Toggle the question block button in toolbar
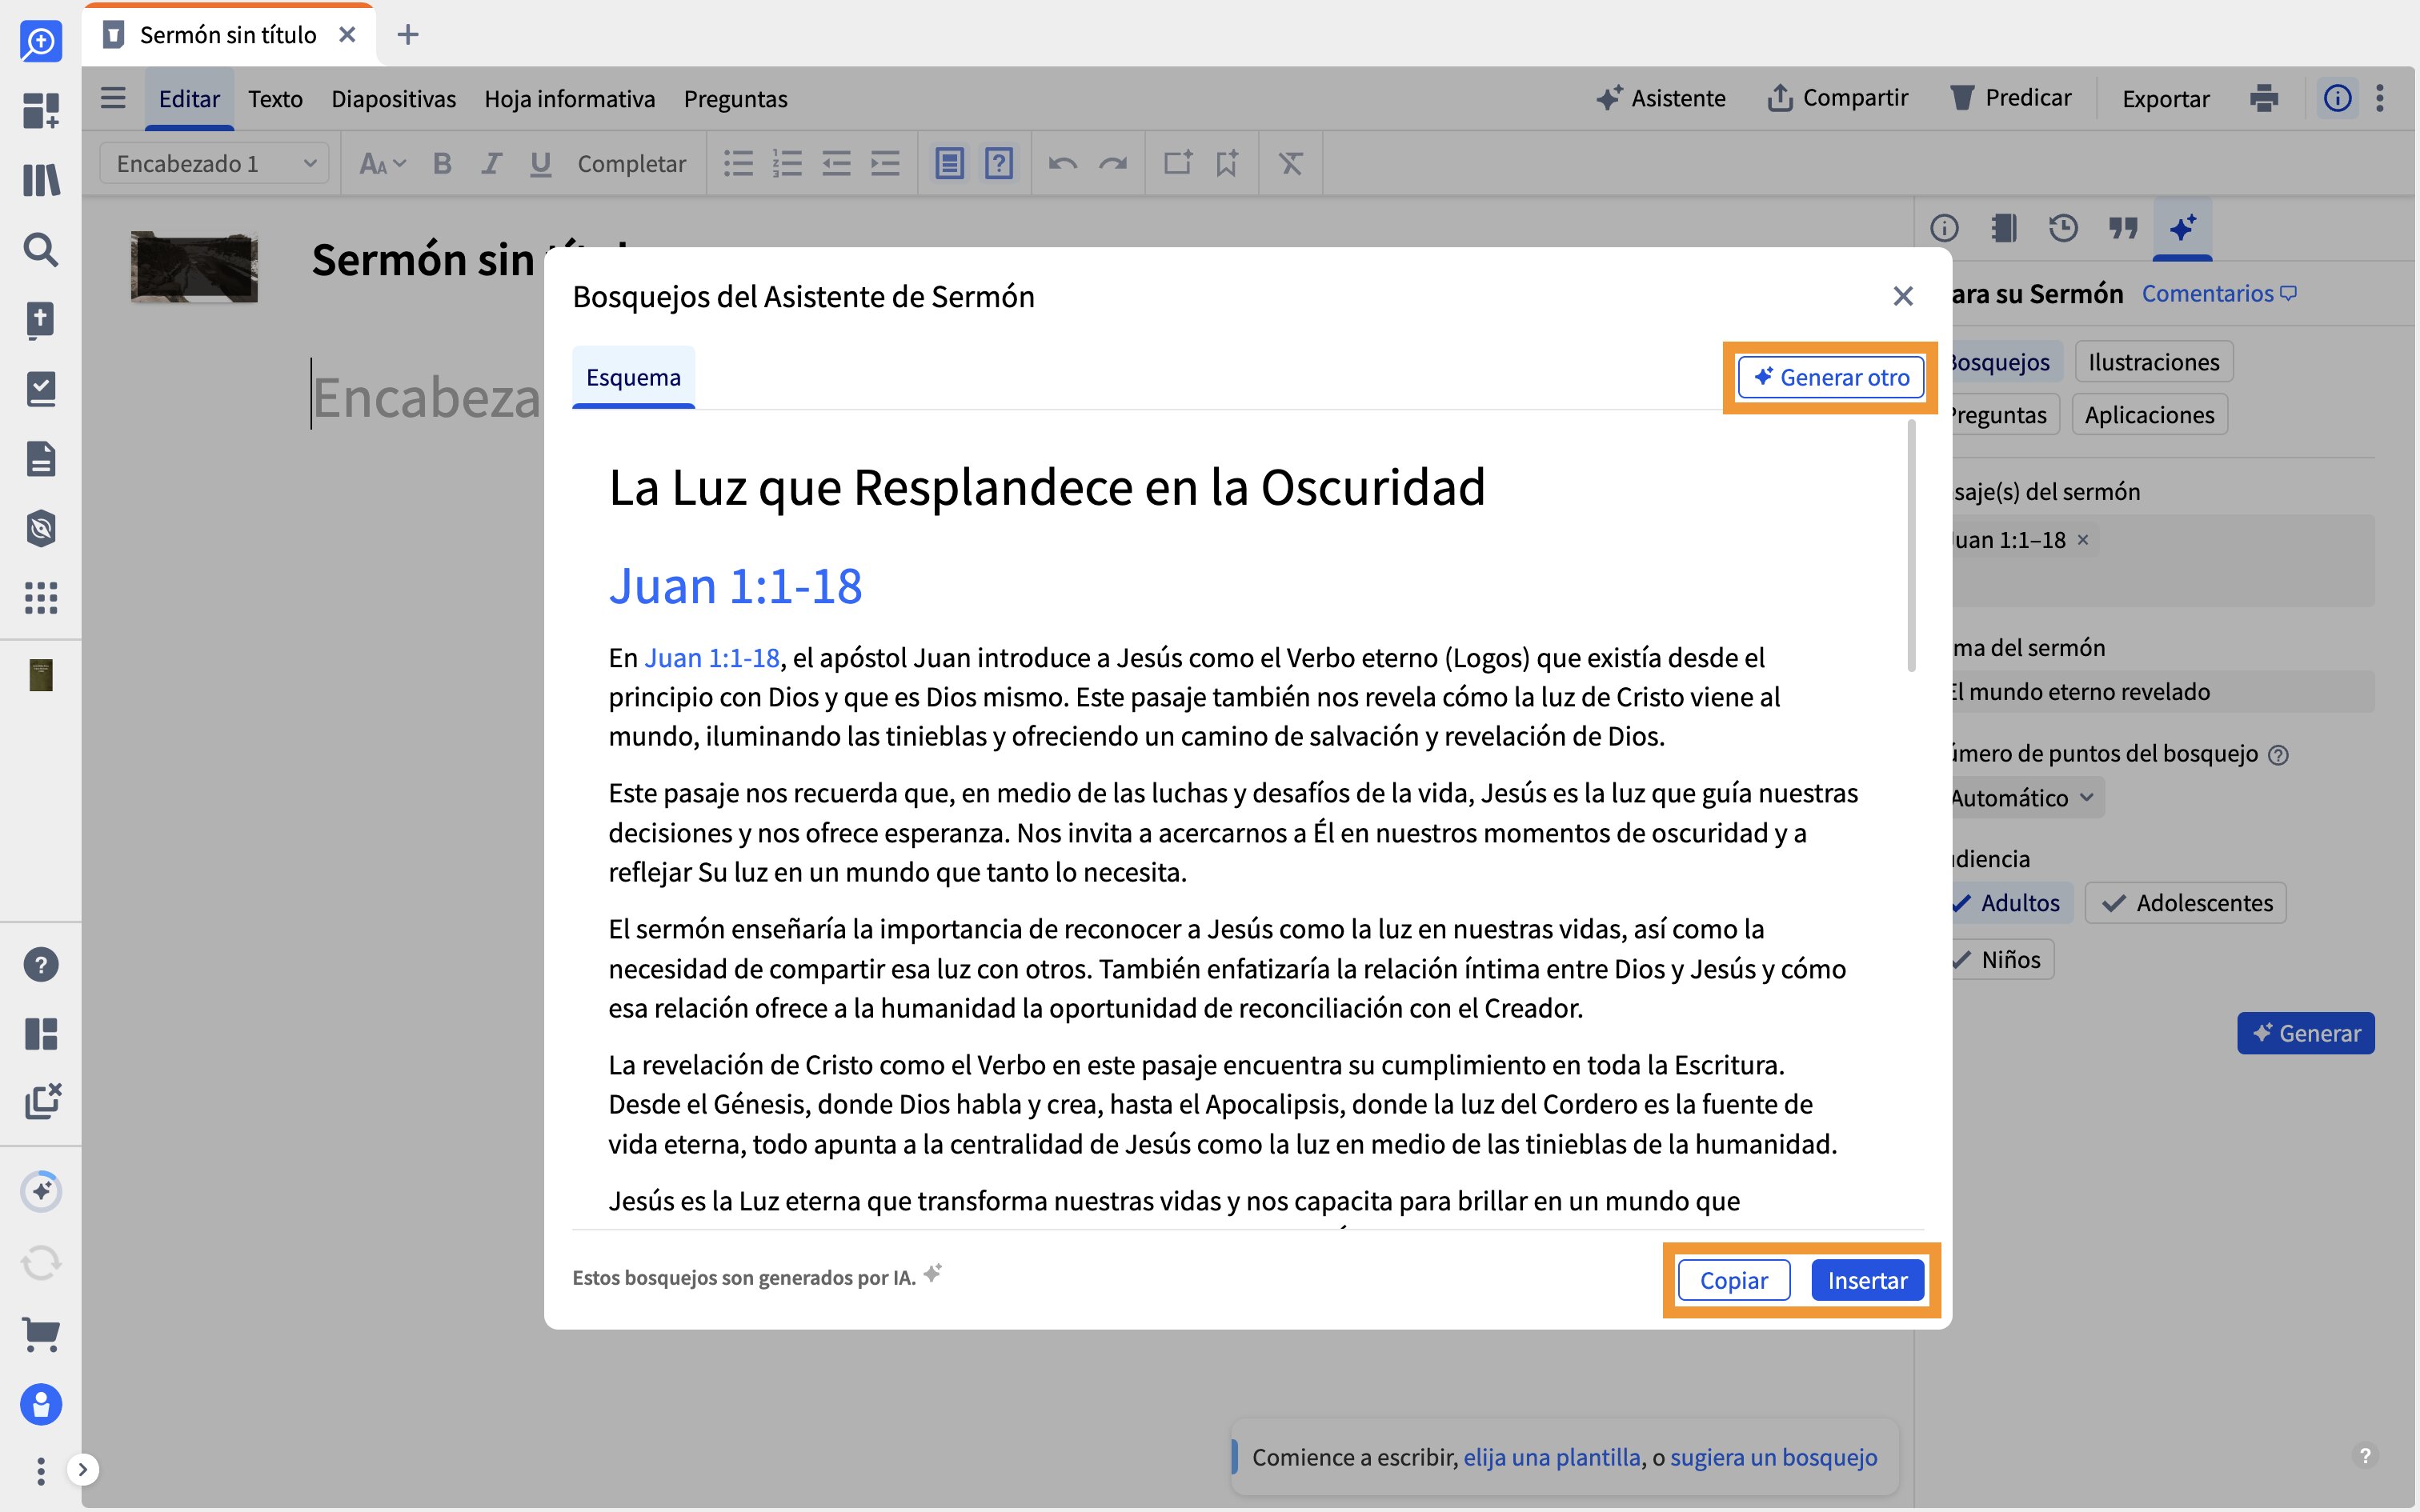The width and height of the screenshot is (2420, 1512). pyautogui.click(x=999, y=163)
